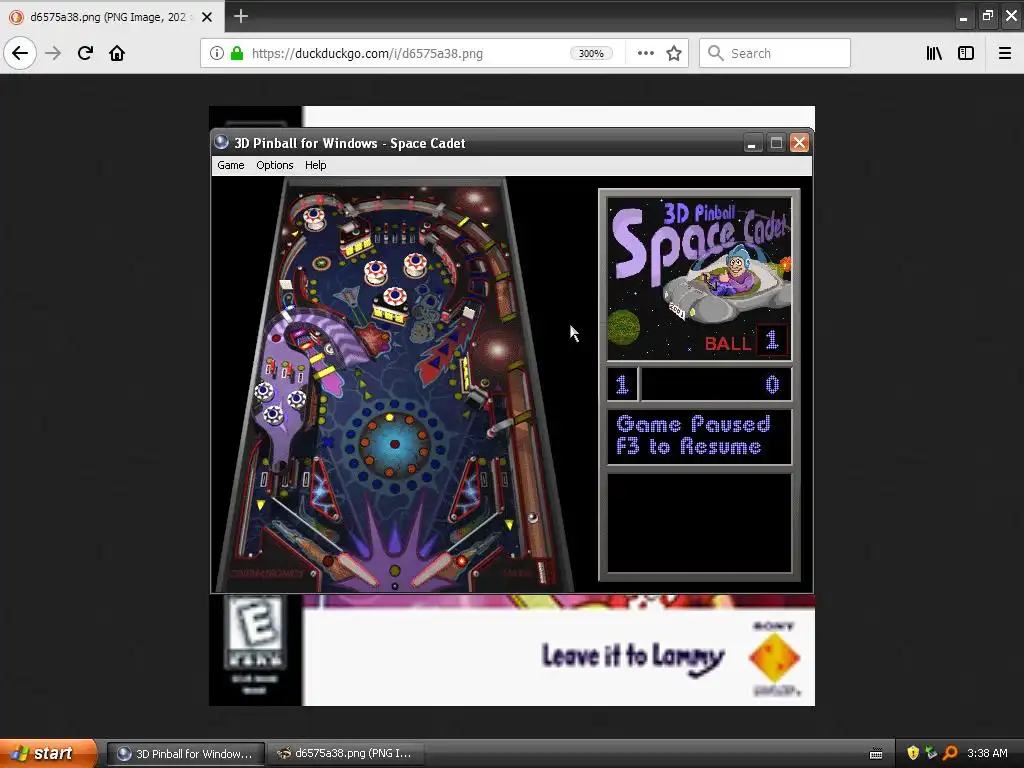Click the 3:38 AM system clock
This screenshot has height=768, width=1024.
[987, 753]
